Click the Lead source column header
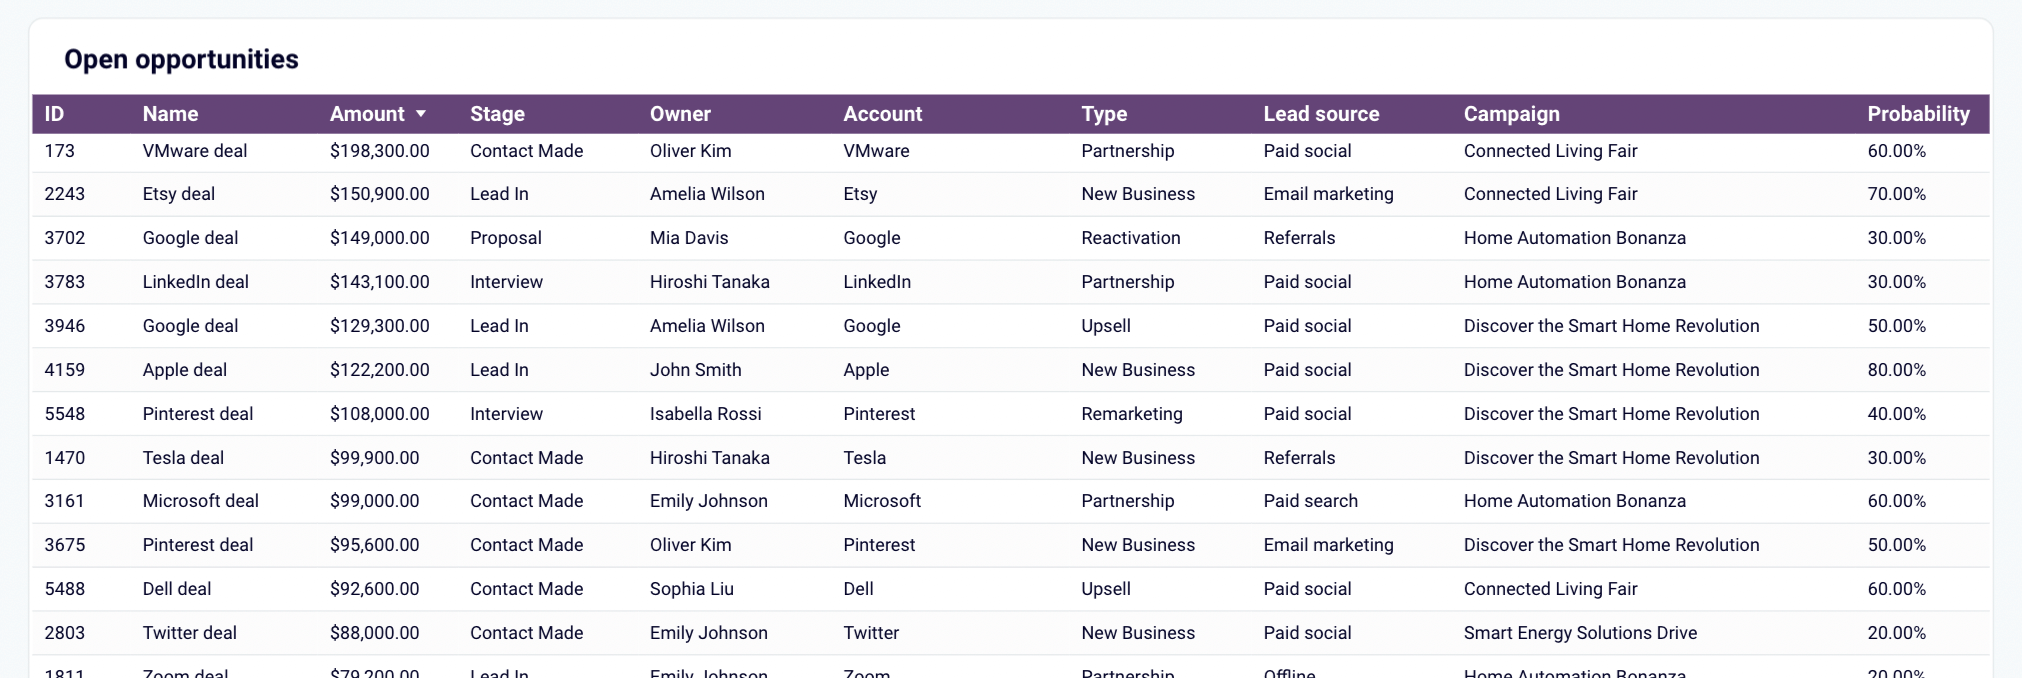The width and height of the screenshot is (2022, 678). [1321, 114]
